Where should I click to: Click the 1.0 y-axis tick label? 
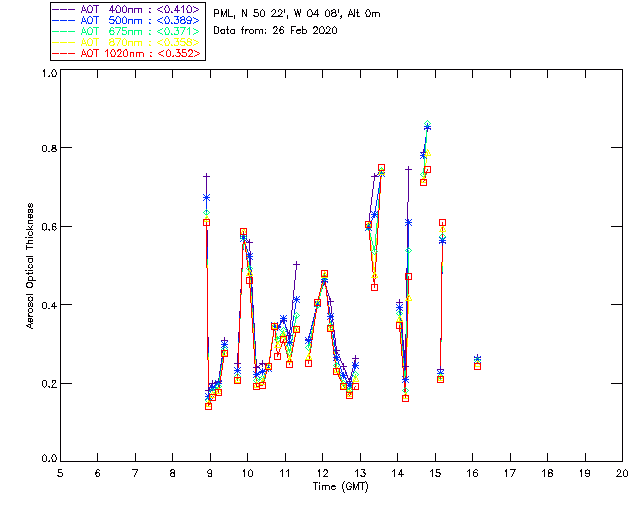pyautogui.click(x=49, y=73)
